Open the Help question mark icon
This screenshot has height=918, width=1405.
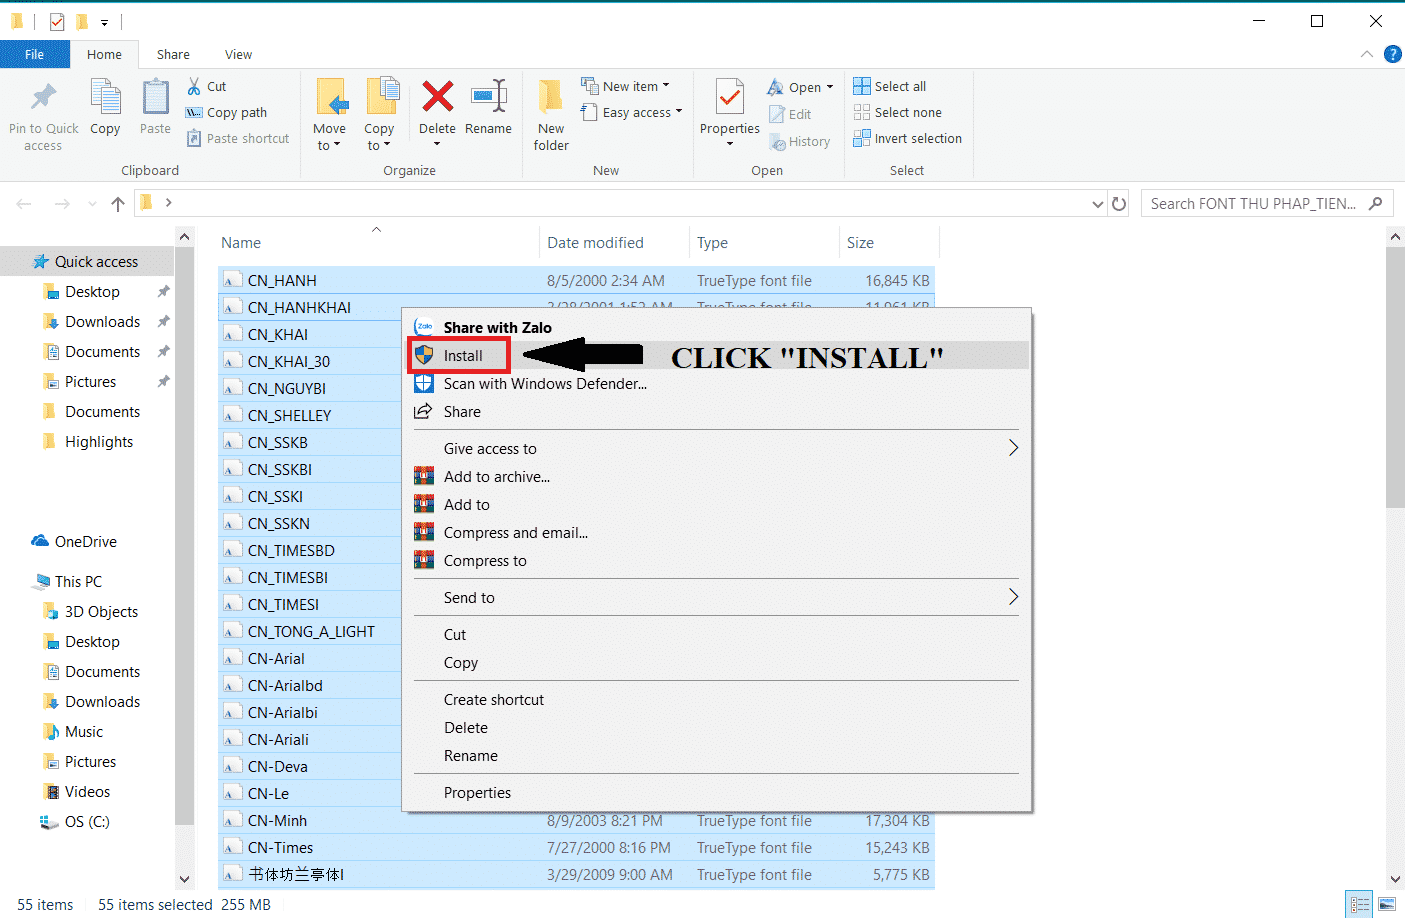(x=1392, y=54)
